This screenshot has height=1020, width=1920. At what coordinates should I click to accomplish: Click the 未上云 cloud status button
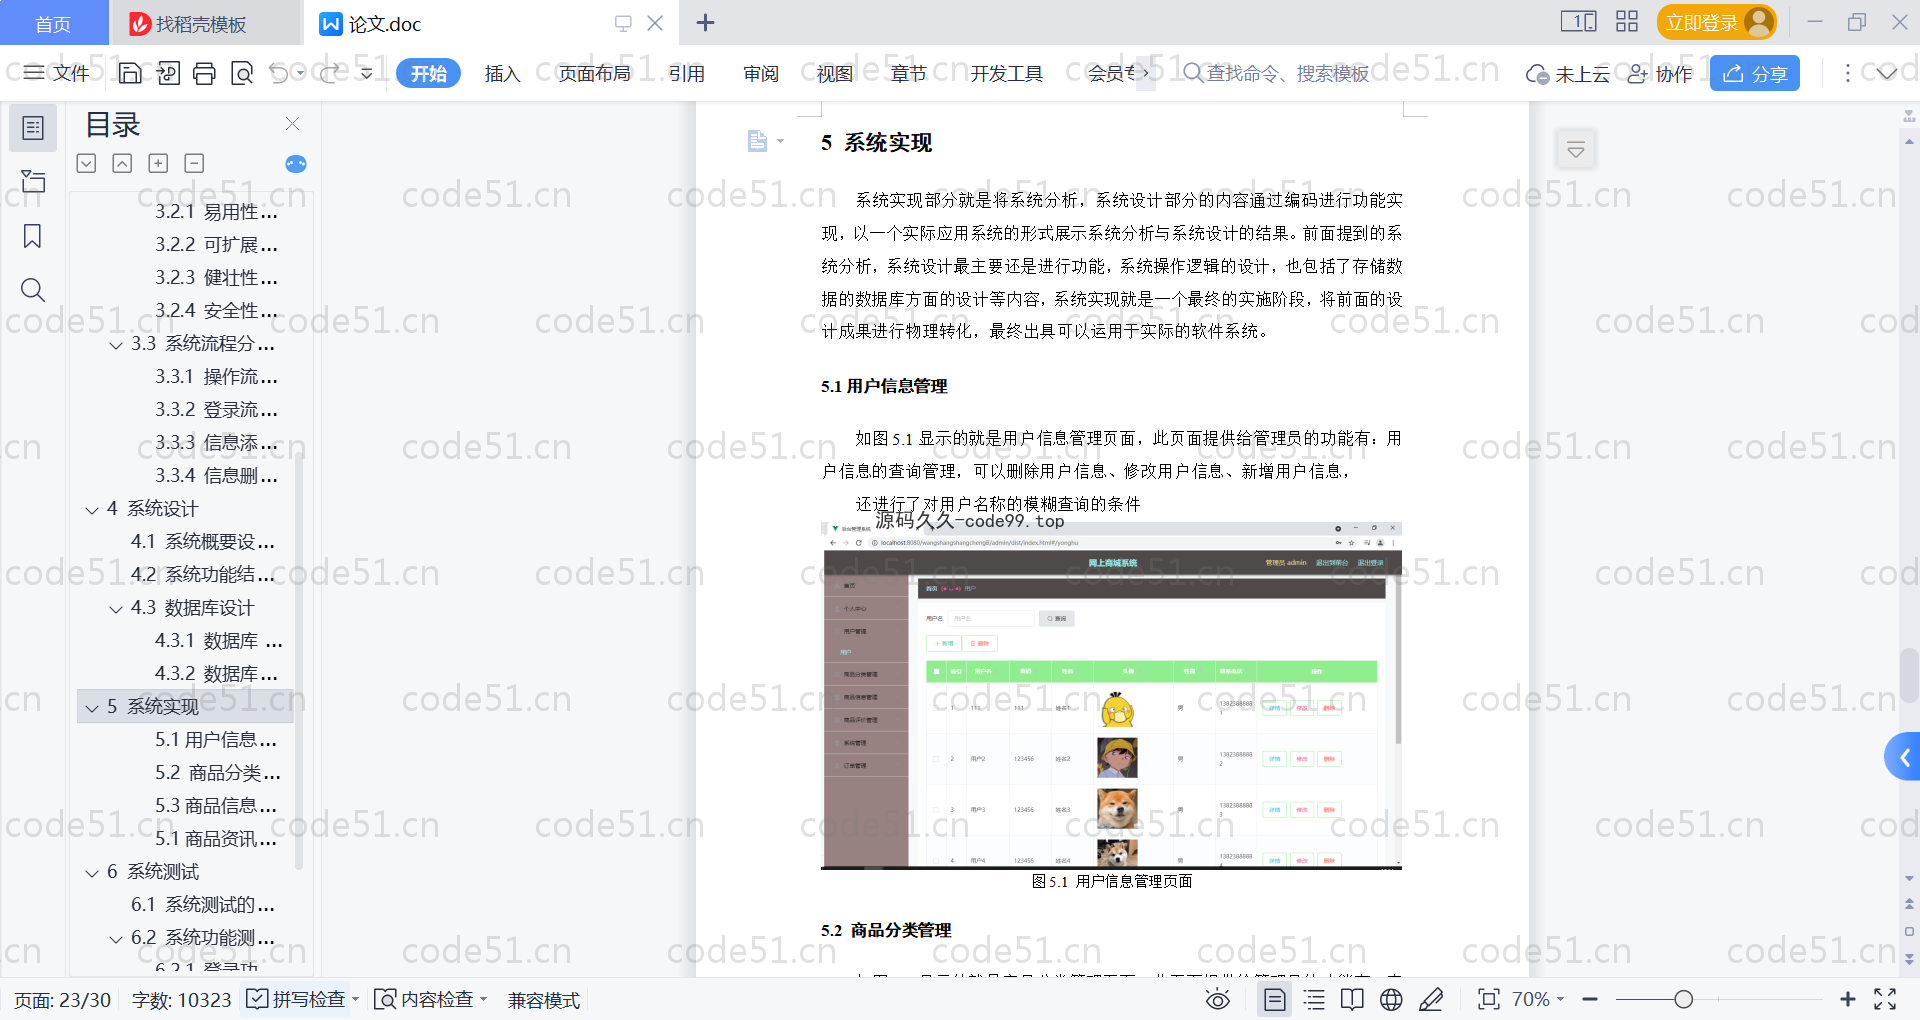pos(1567,73)
